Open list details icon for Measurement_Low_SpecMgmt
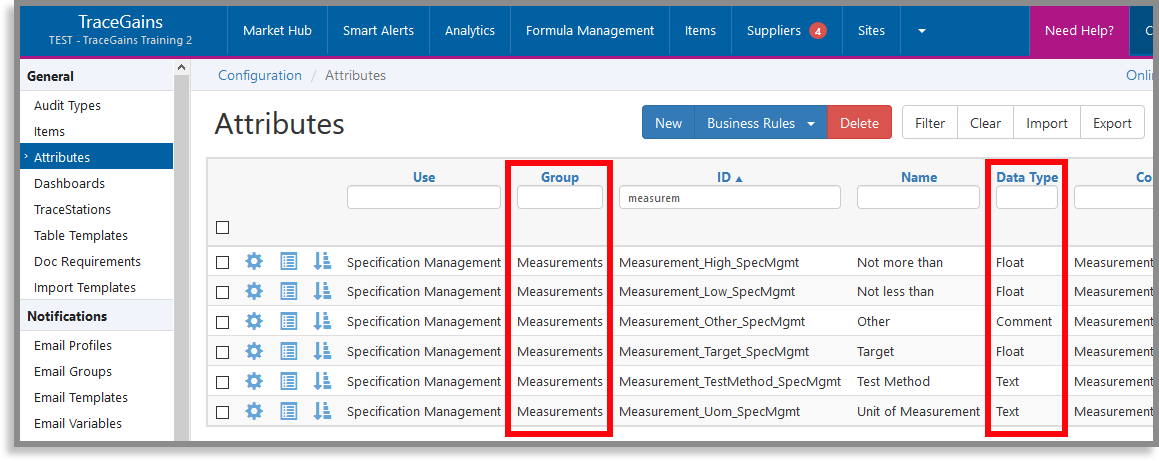This screenshot has width=1159, height=461. [x=288, y=292]
